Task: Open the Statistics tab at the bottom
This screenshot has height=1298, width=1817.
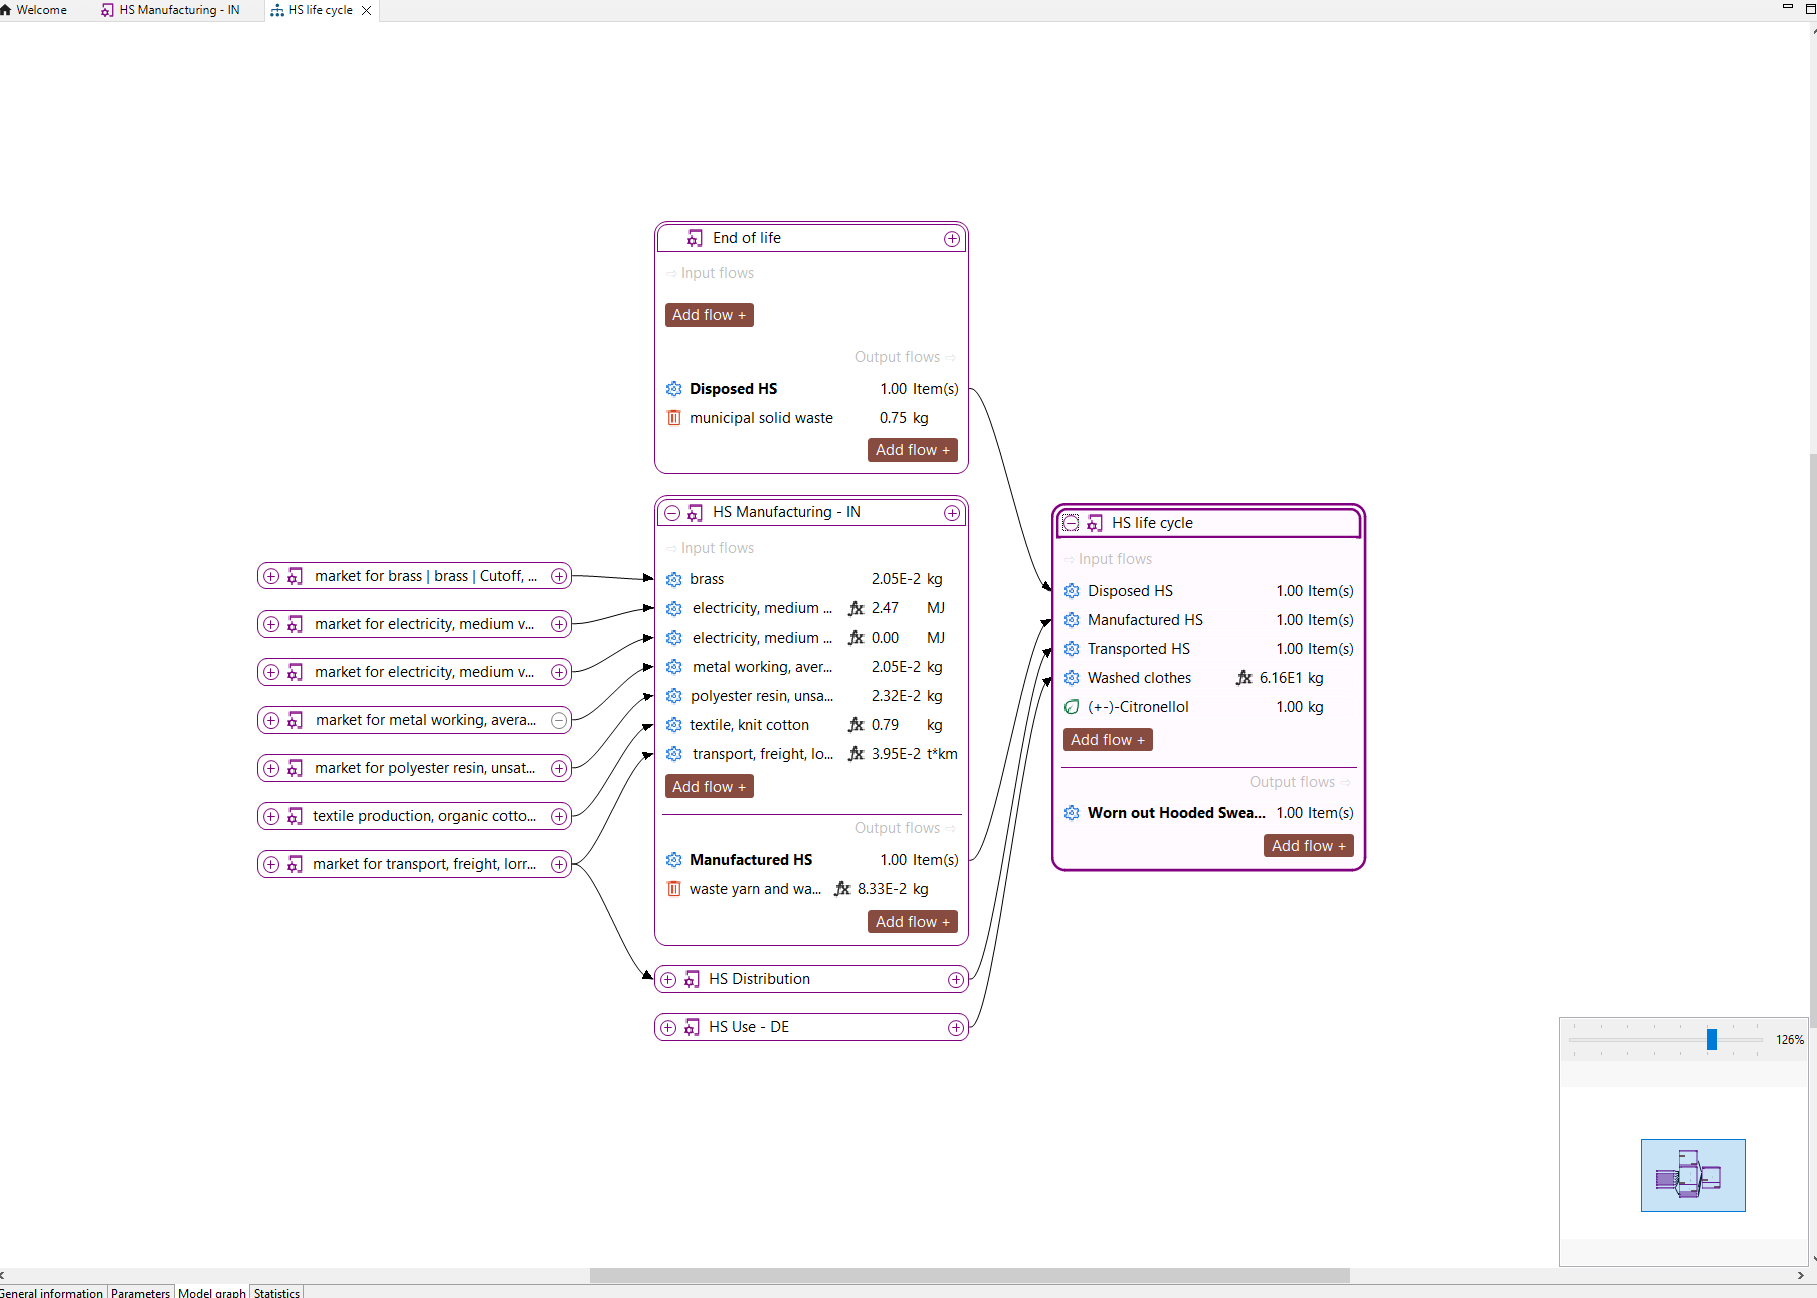Action: pos(277,1292)
